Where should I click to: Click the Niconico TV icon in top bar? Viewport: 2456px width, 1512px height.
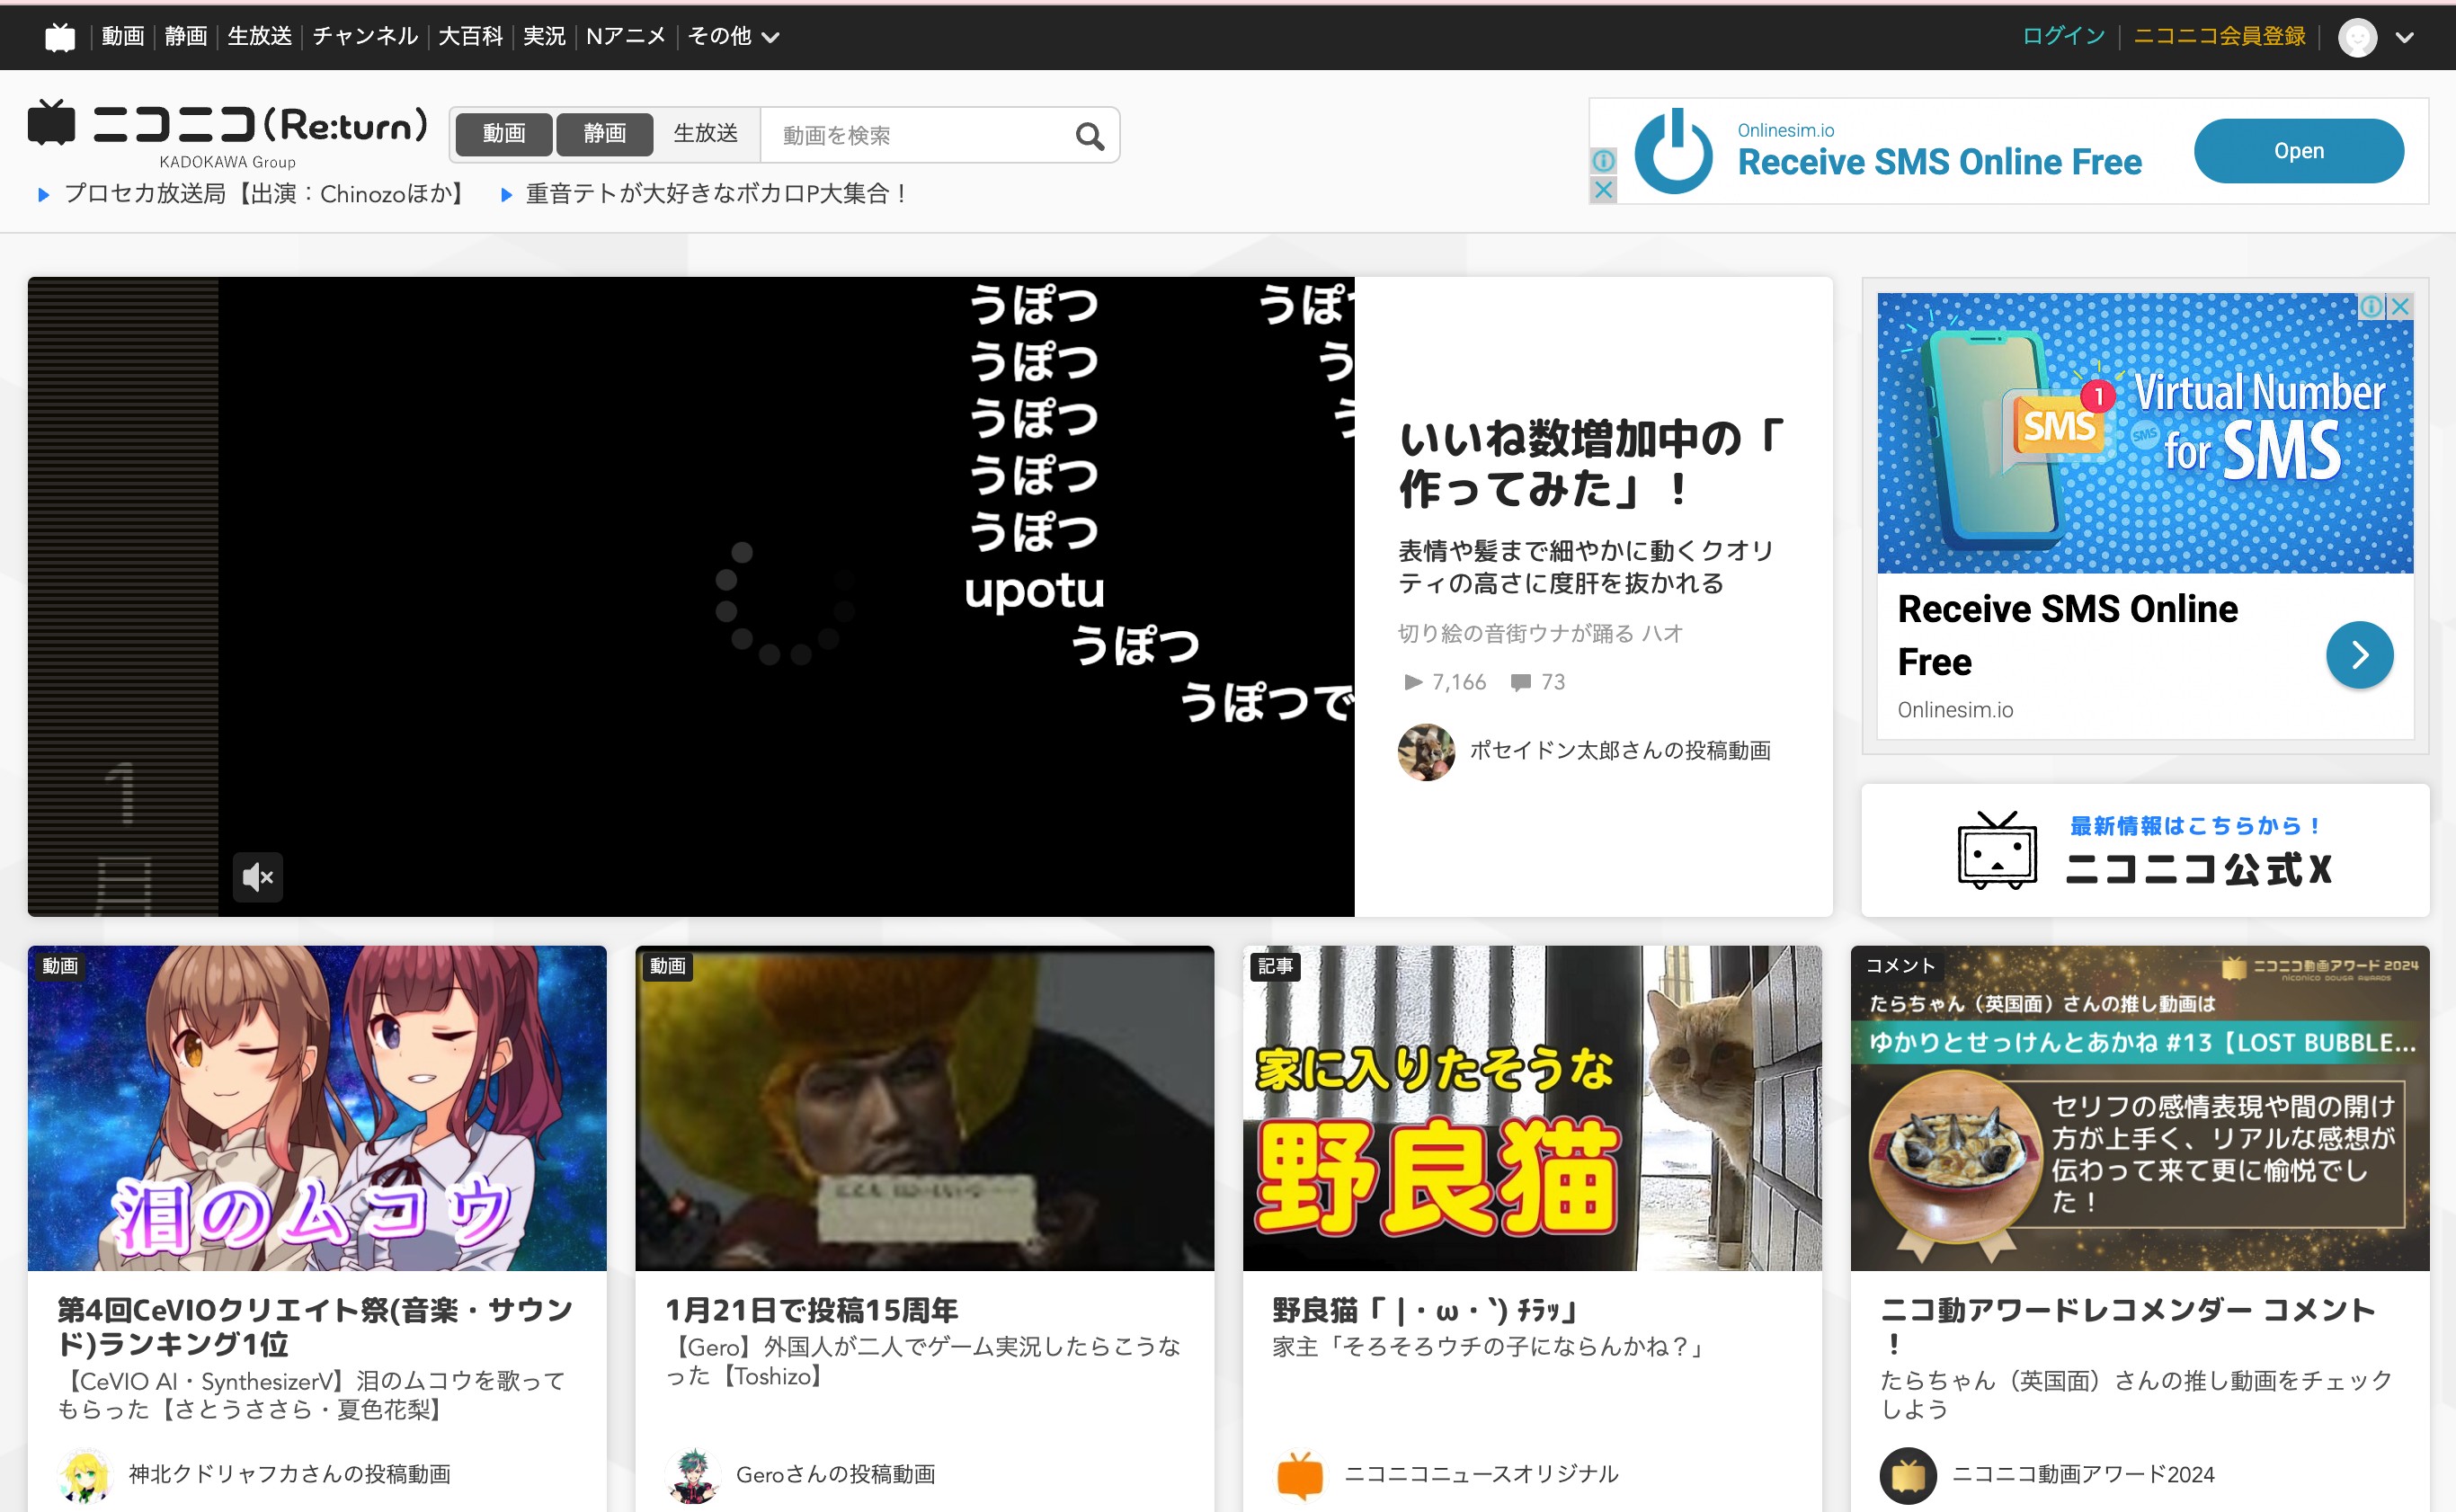click(x=60, y=37)
